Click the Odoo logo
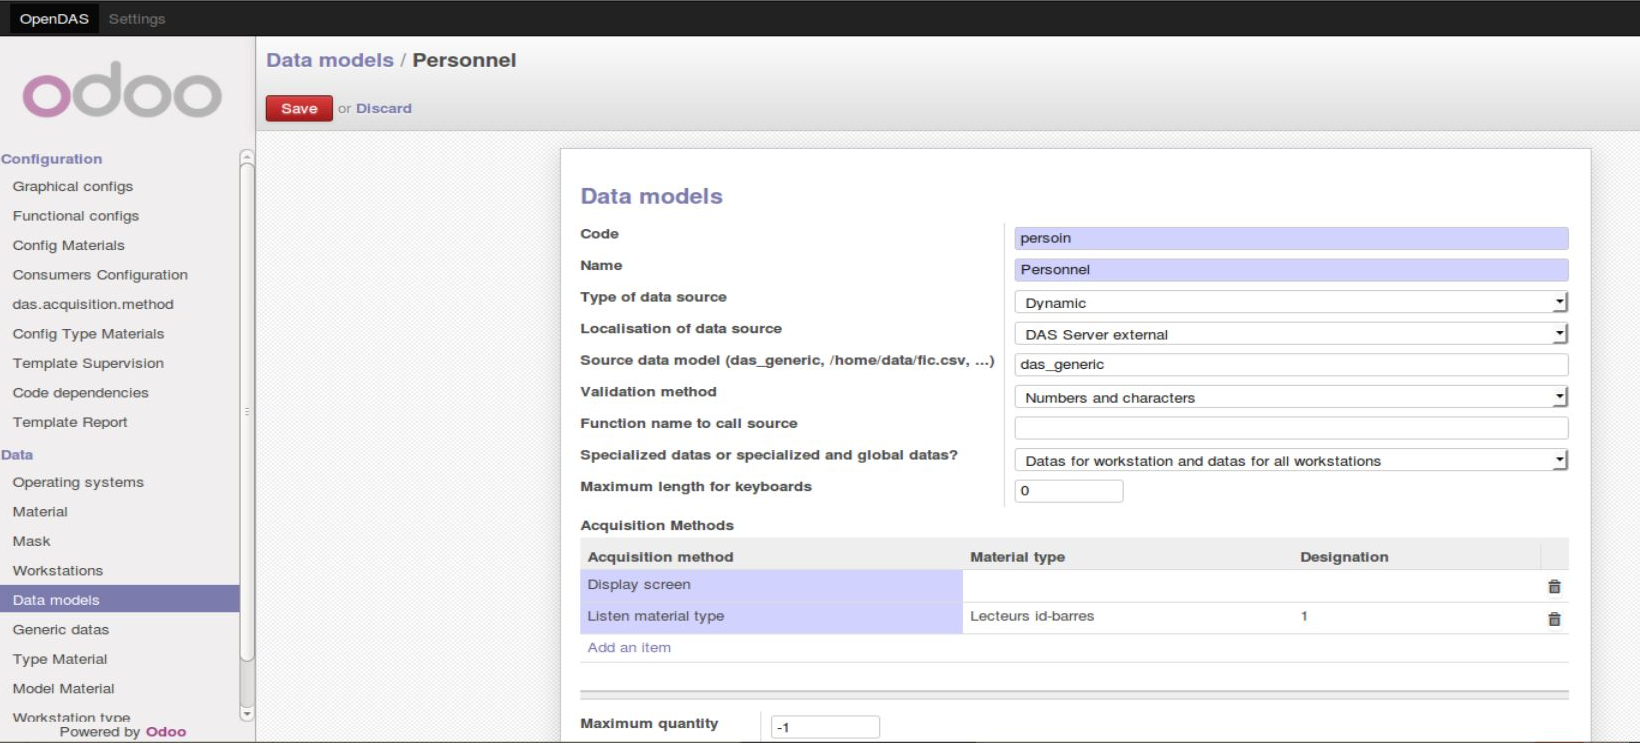The image size is (1640, 743). (122, 90)
